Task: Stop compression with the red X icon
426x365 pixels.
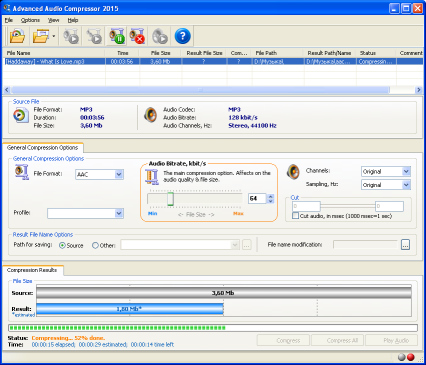Action: tap(137, 36)
